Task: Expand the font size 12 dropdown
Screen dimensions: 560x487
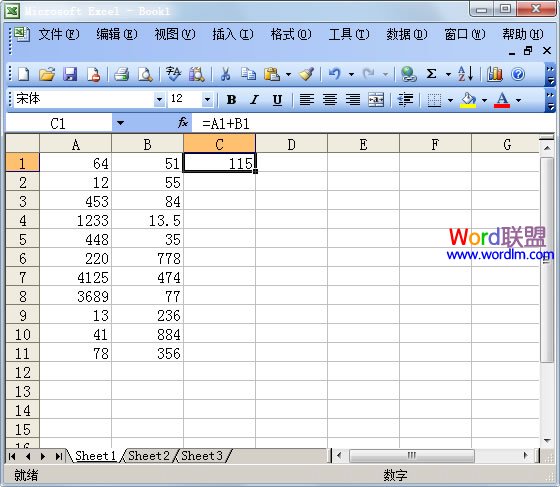Action: click(207, 100)
